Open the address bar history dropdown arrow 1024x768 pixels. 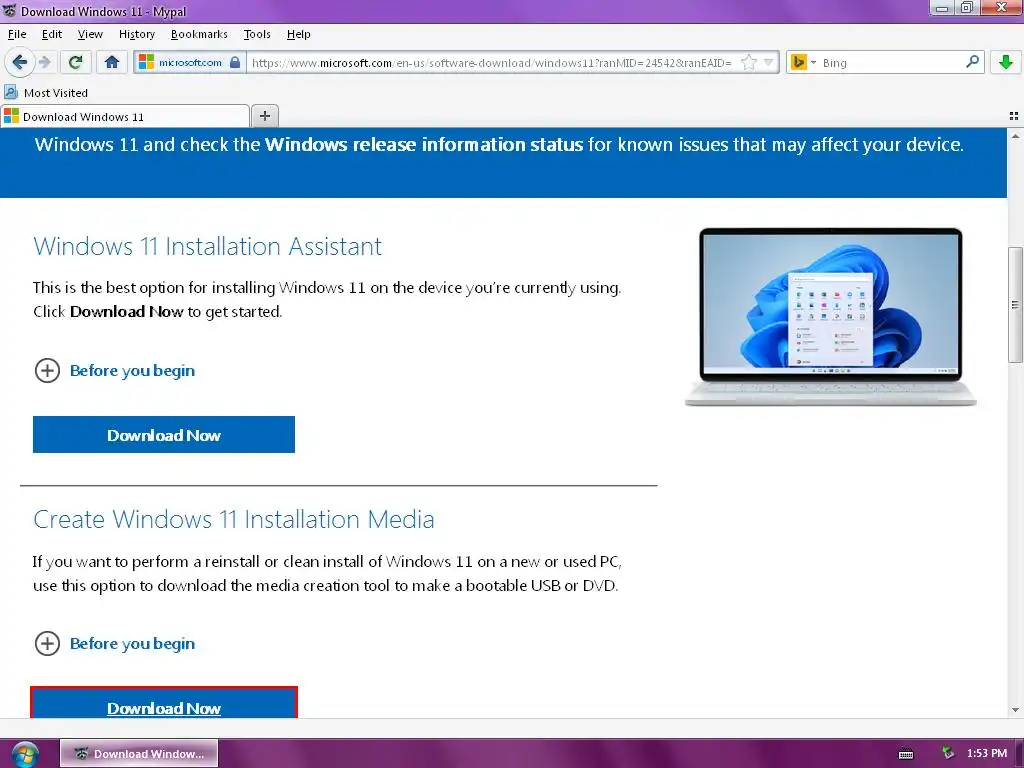point(769,63)
